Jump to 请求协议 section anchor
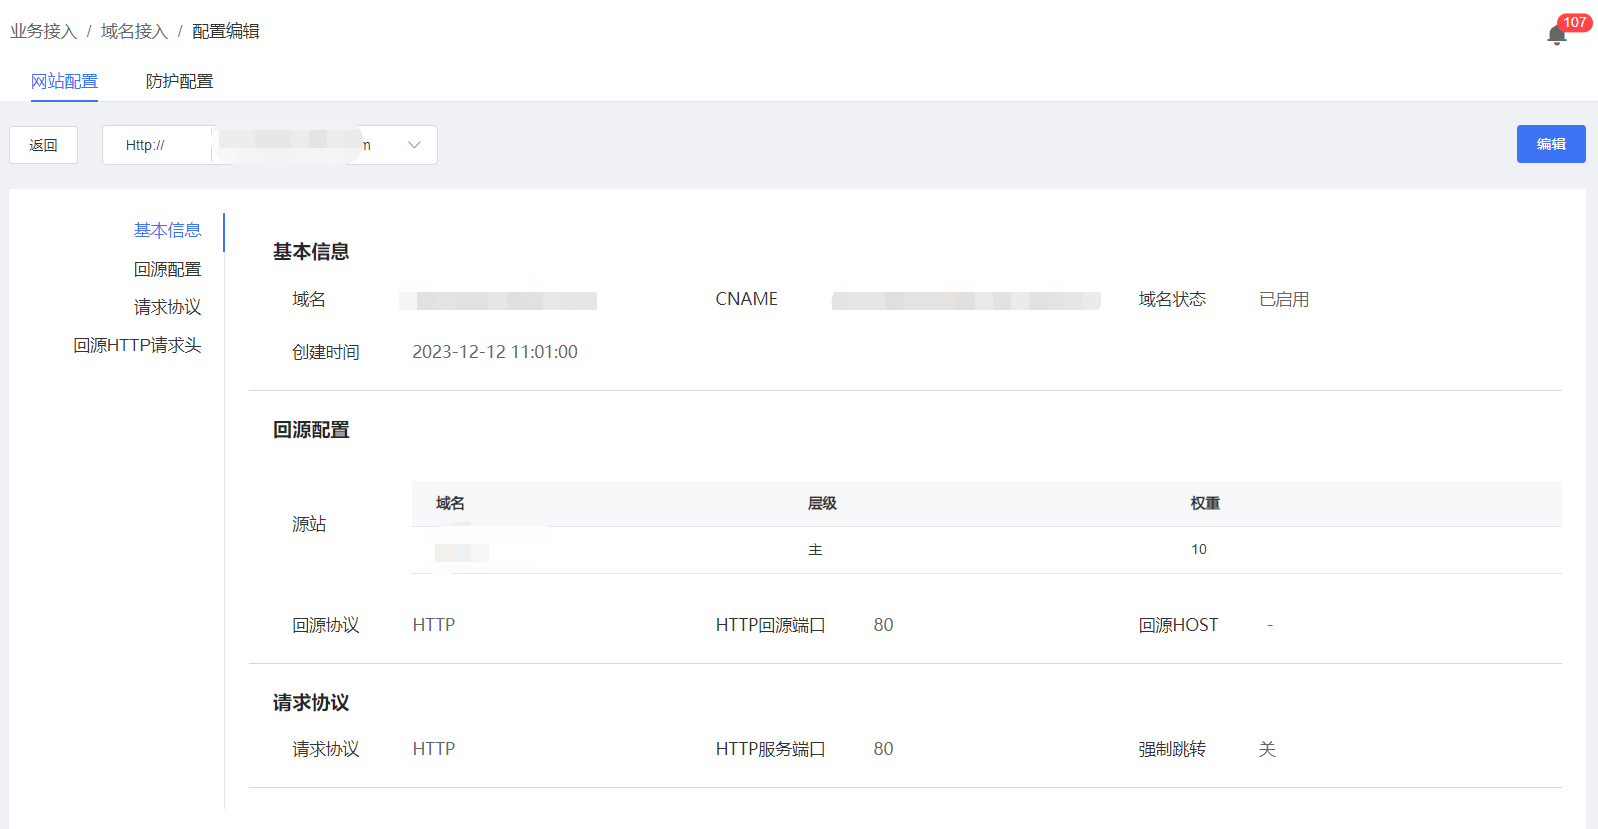 pyautogui.click(x=167, y=307)
